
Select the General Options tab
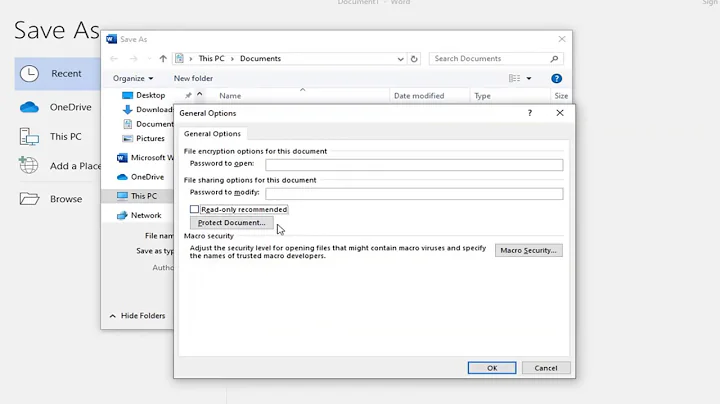pyautogui.click(x=212, y=134)
